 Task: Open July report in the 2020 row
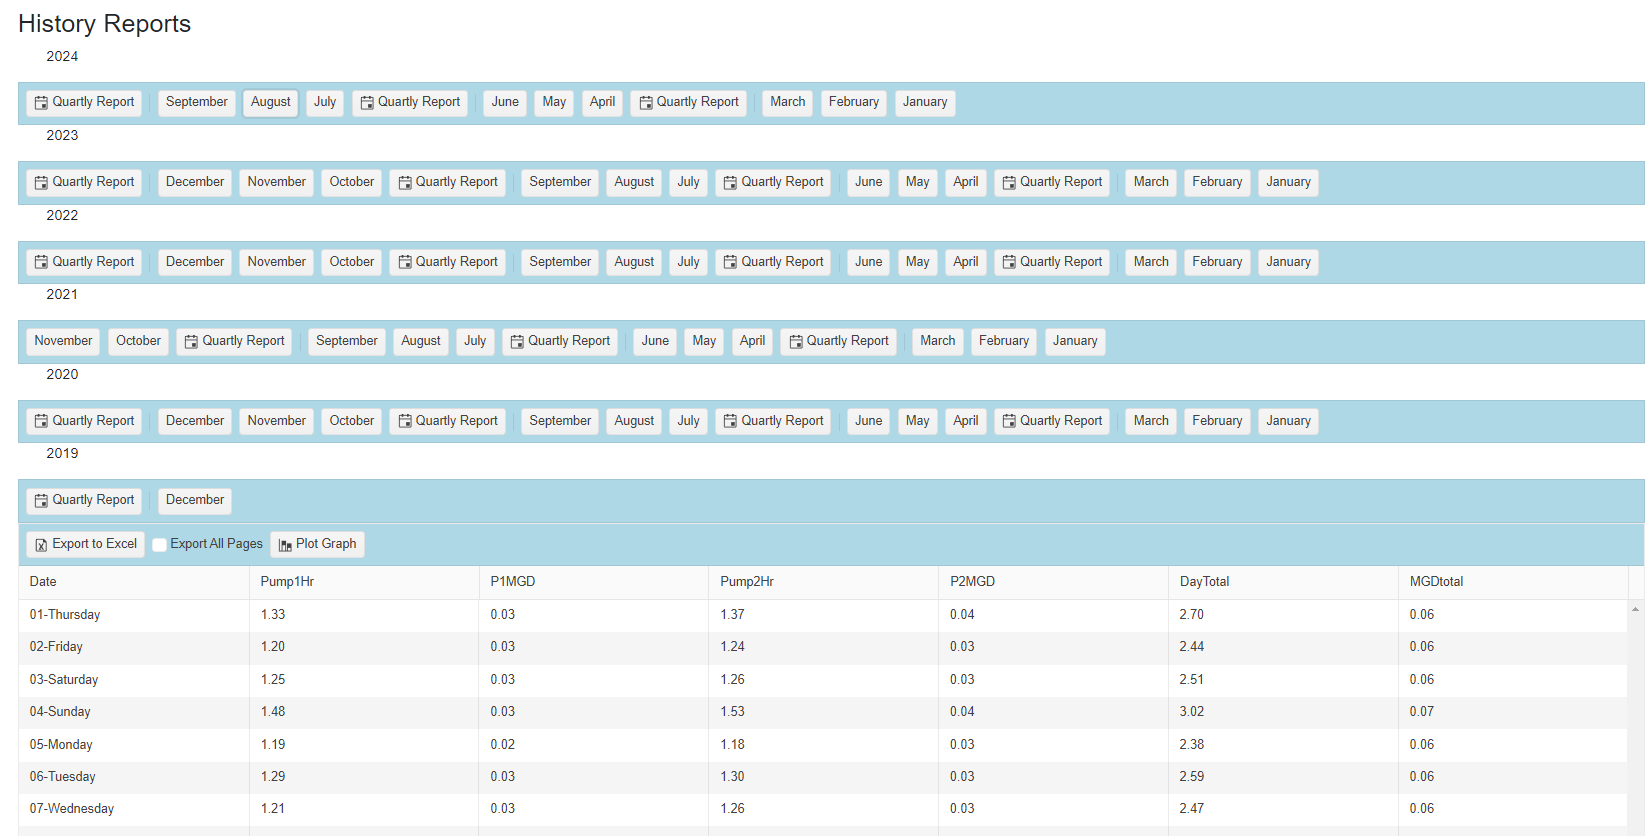pyautogui.click(x=688, y=421)
